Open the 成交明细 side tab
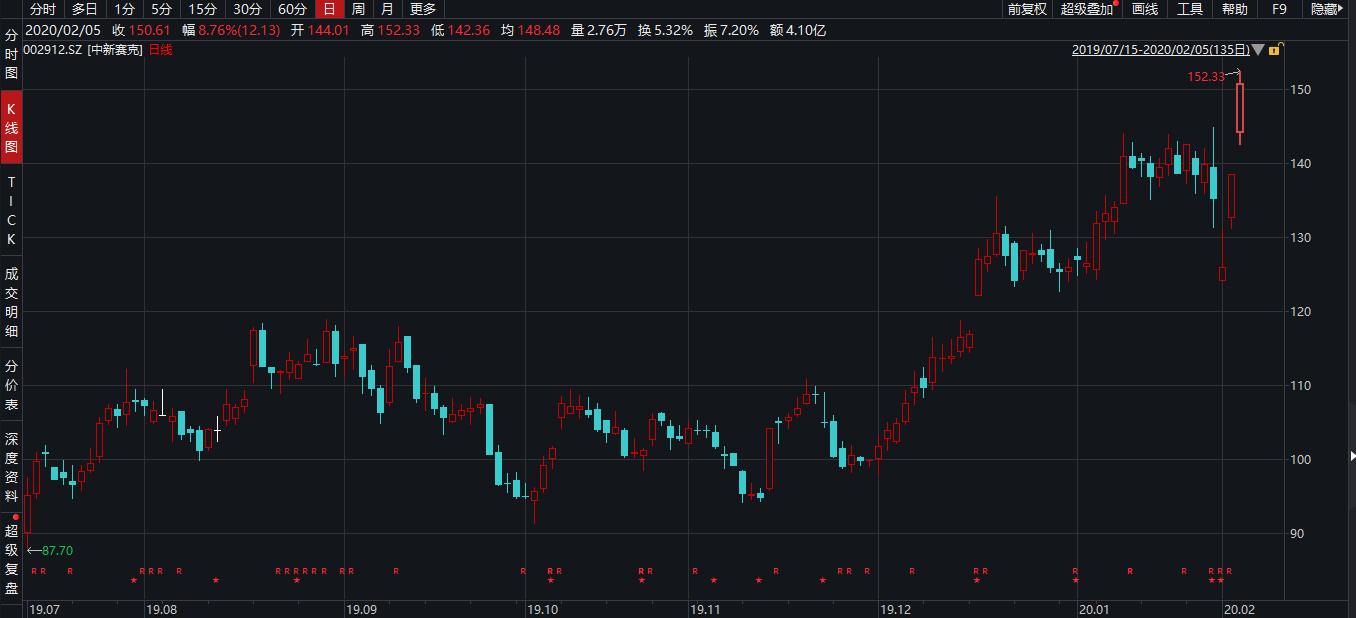The image size is (1356, 618). (12, 302)
